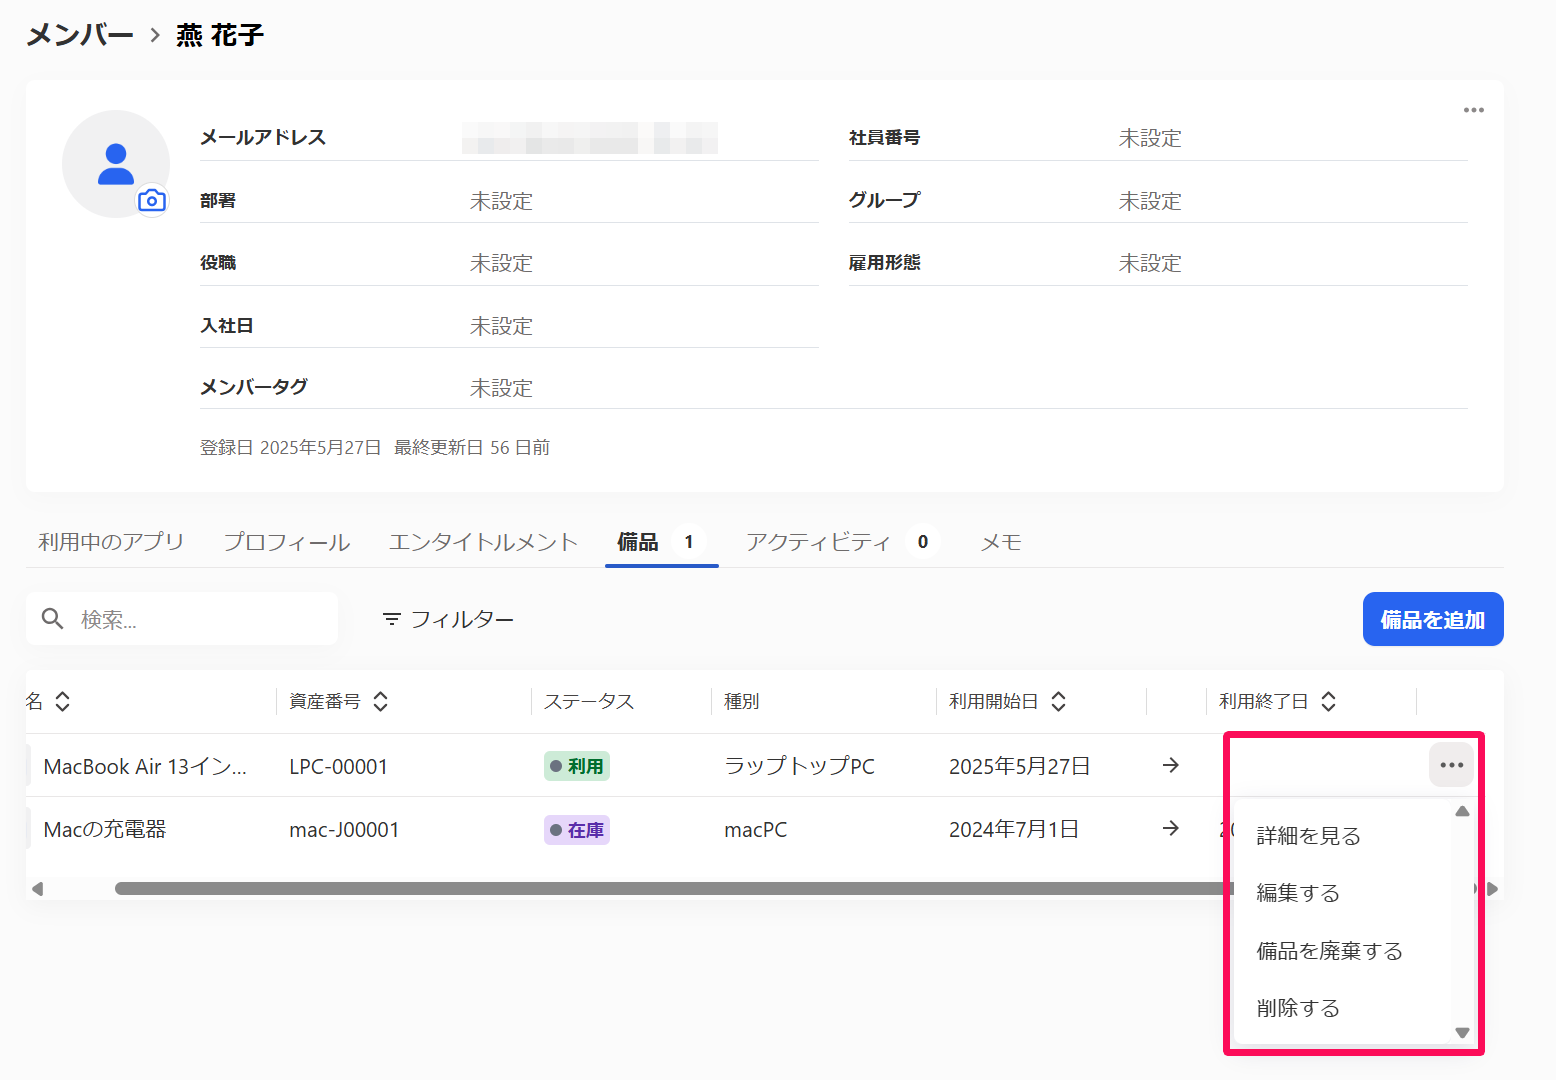Click the arrow icon in the Macの充電器 row

coord(1170,829)
